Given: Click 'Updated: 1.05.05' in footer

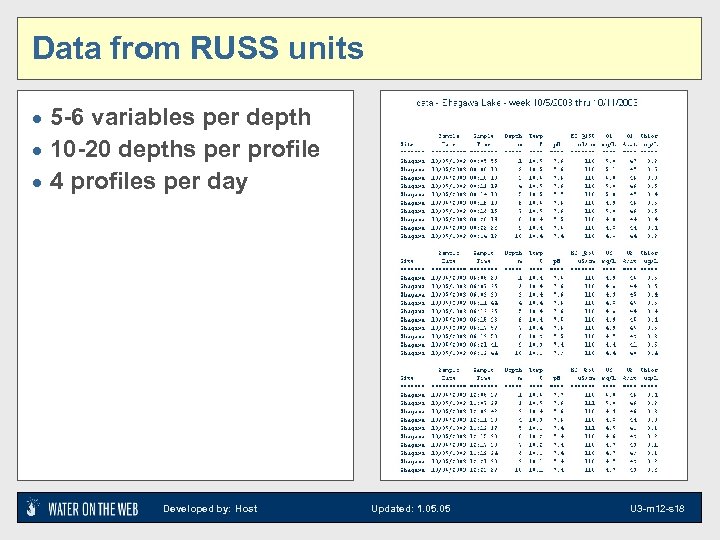Looking at the screenshot, I should 411,508.
